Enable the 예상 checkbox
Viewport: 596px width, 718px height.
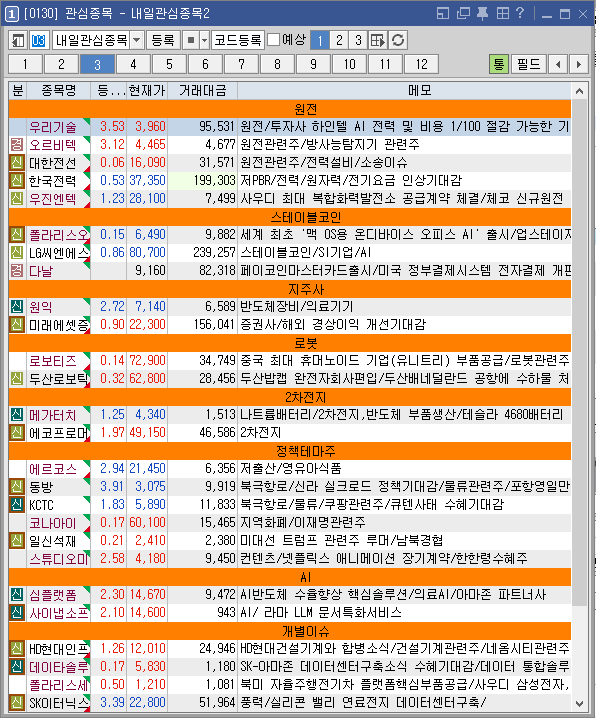pyautogui.click(x=273, y=40)
